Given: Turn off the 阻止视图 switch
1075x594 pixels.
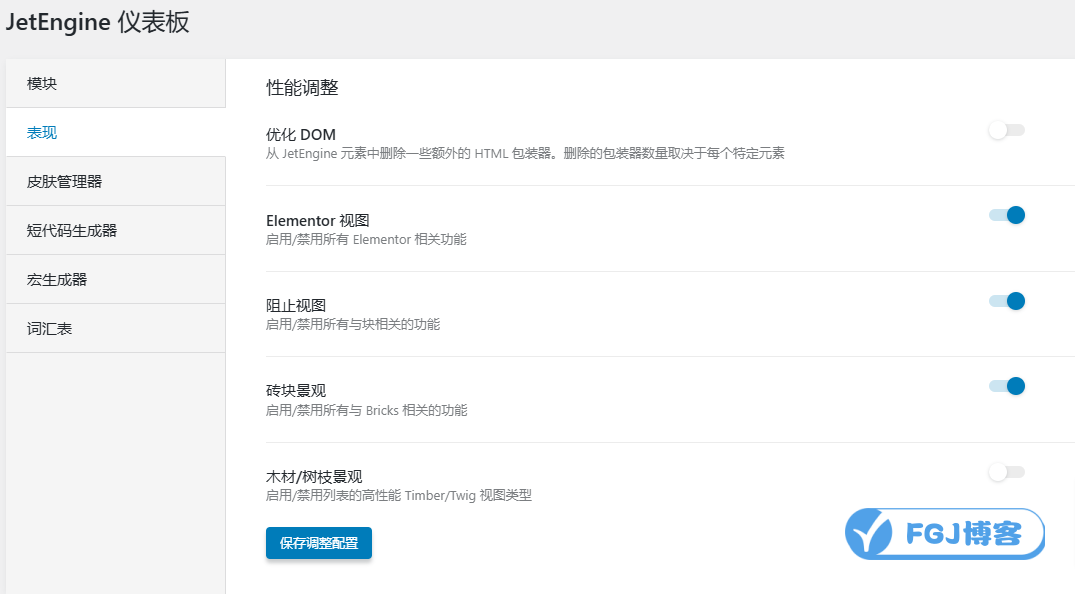Looking at the screenshot, I should point(1006,301).
